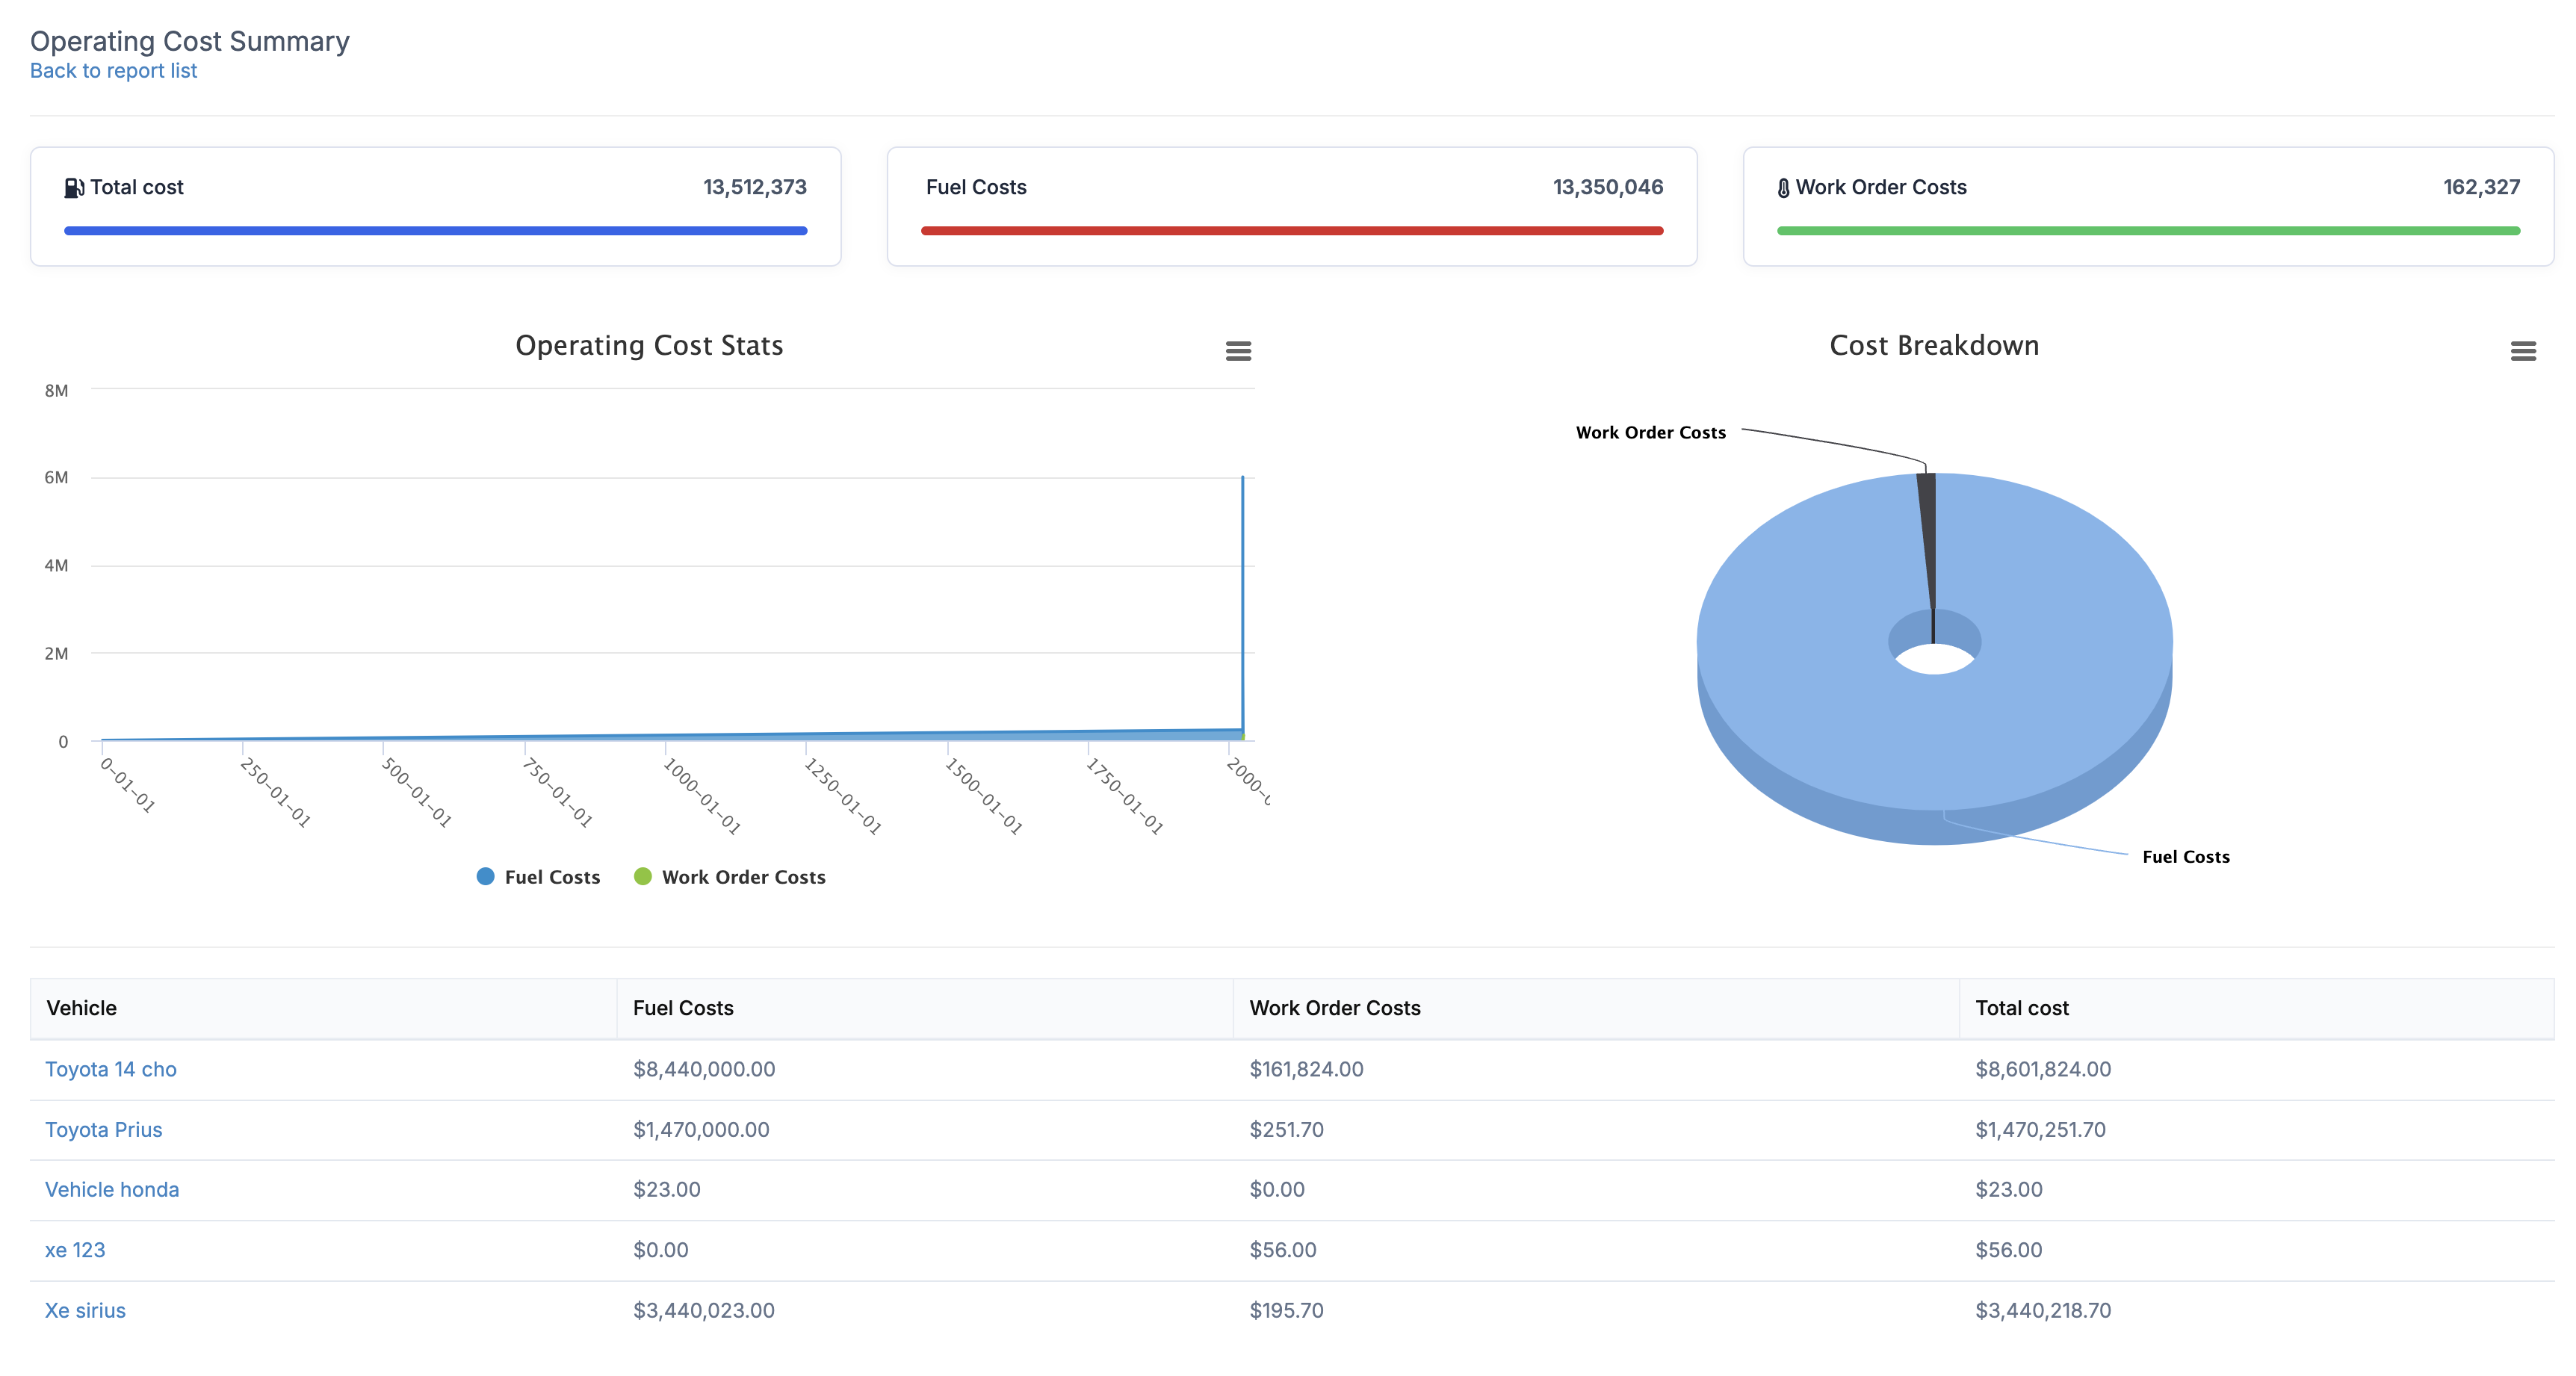Toggle the blue Fuel Costs legend marker
This screenshot has width=2576, height=1376.
(486, 877)
